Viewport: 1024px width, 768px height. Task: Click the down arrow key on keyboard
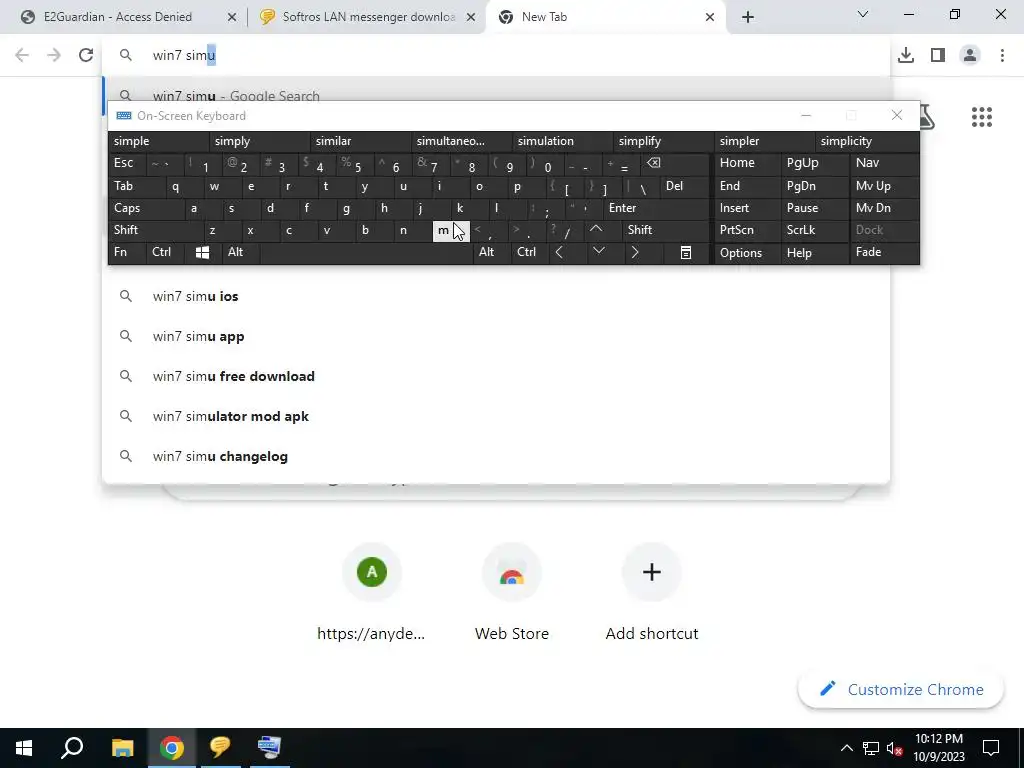(x=598, y=252)
